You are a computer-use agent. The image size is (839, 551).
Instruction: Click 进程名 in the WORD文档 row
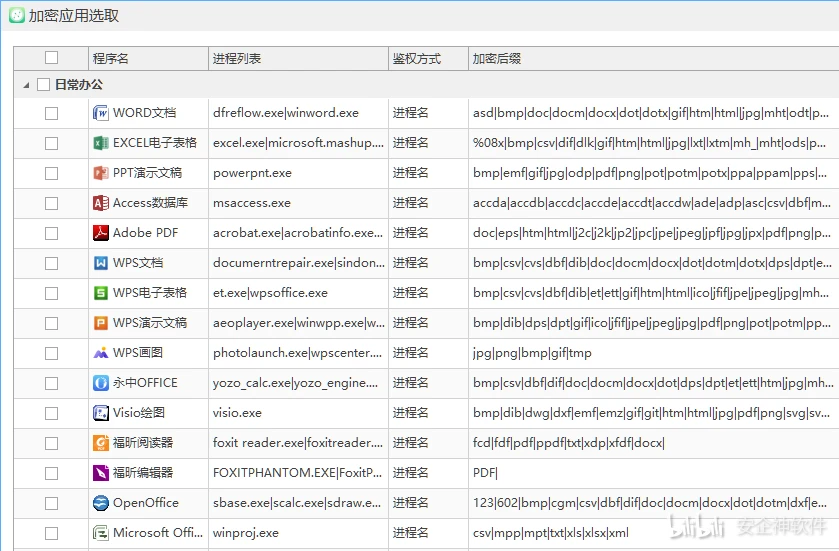point(410,113)
